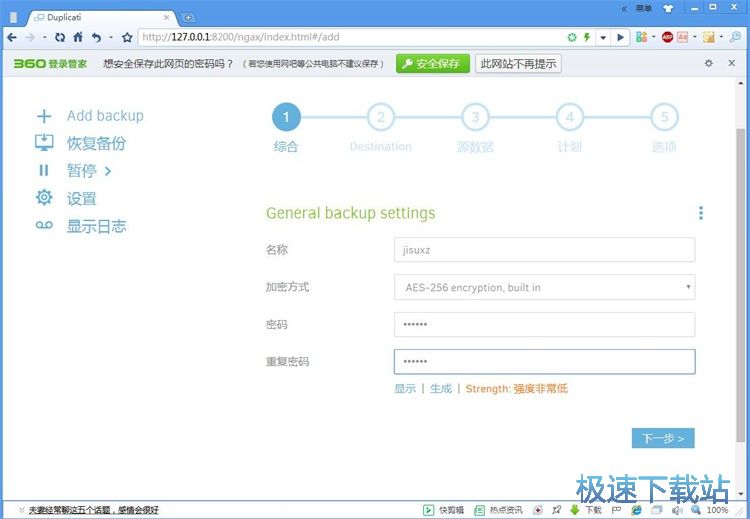
Task: Click the red ABP Adblock icon
Action: click(x=667, y=37)
